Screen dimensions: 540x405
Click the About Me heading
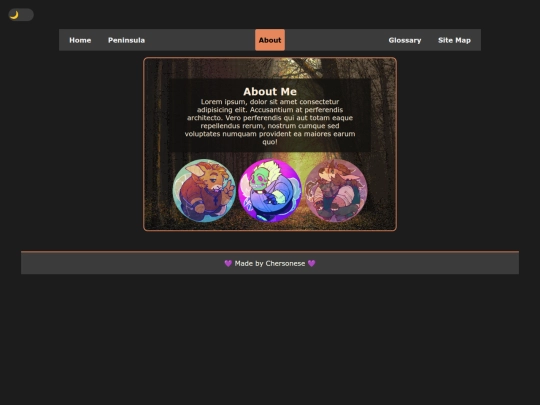click(270, 92)
